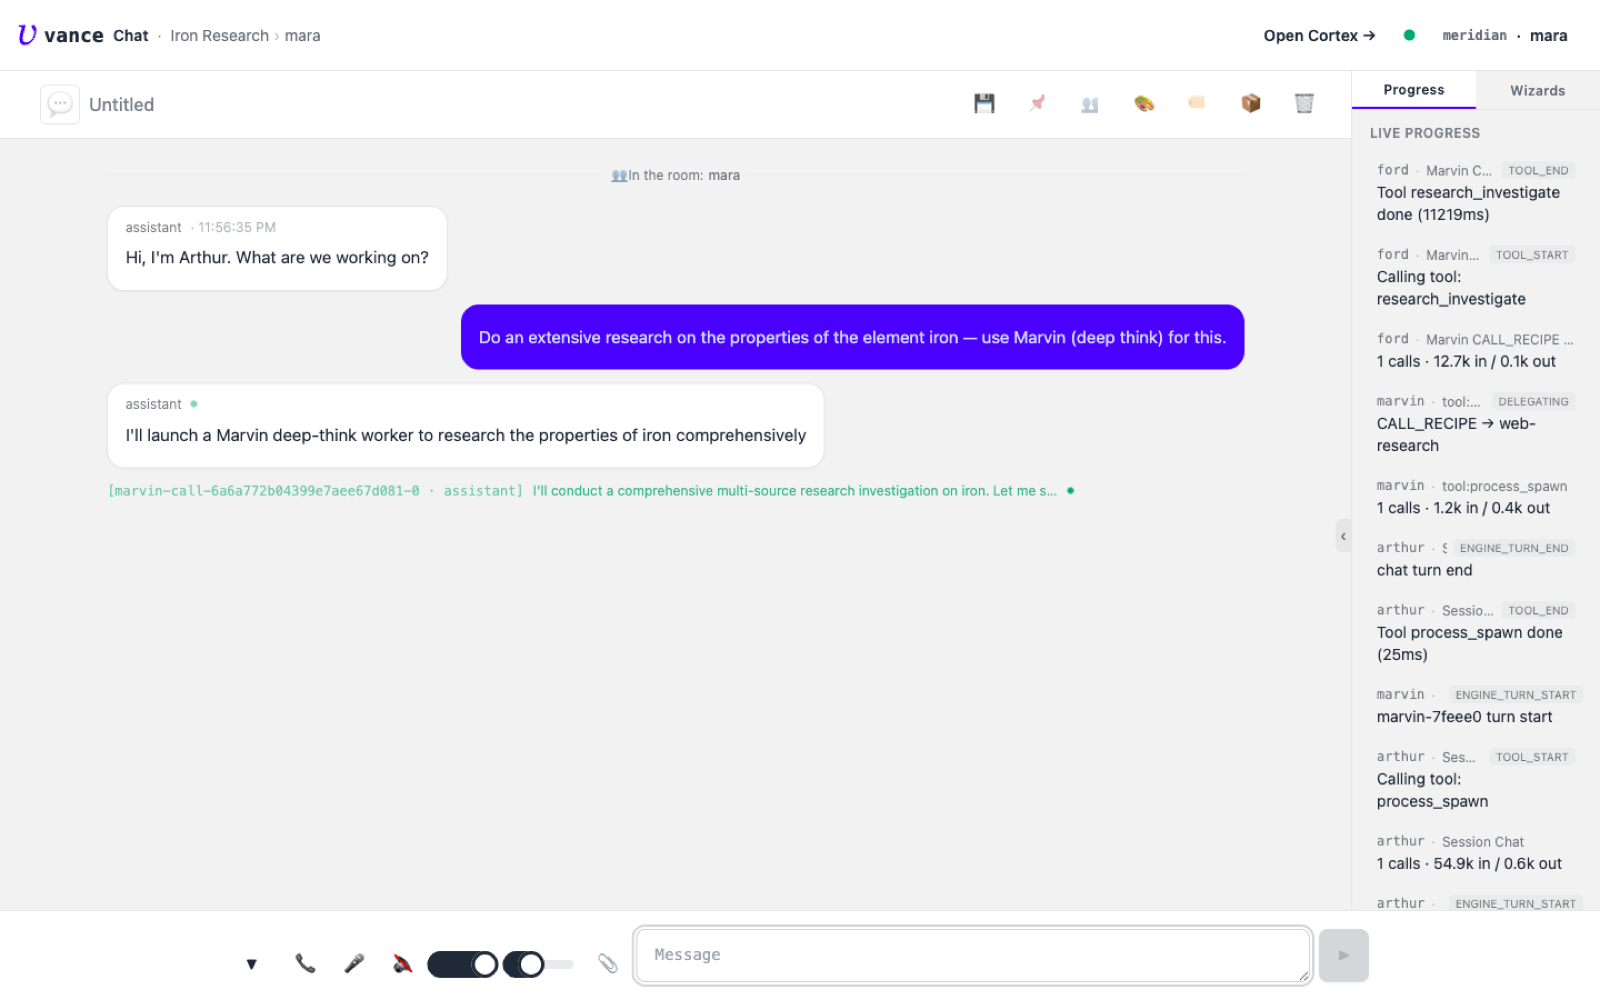Screen dimensions: 1600x1000
Task: Click the 'I'll launch a Marvin deep-think worker' message
Action: pos(465,425)
